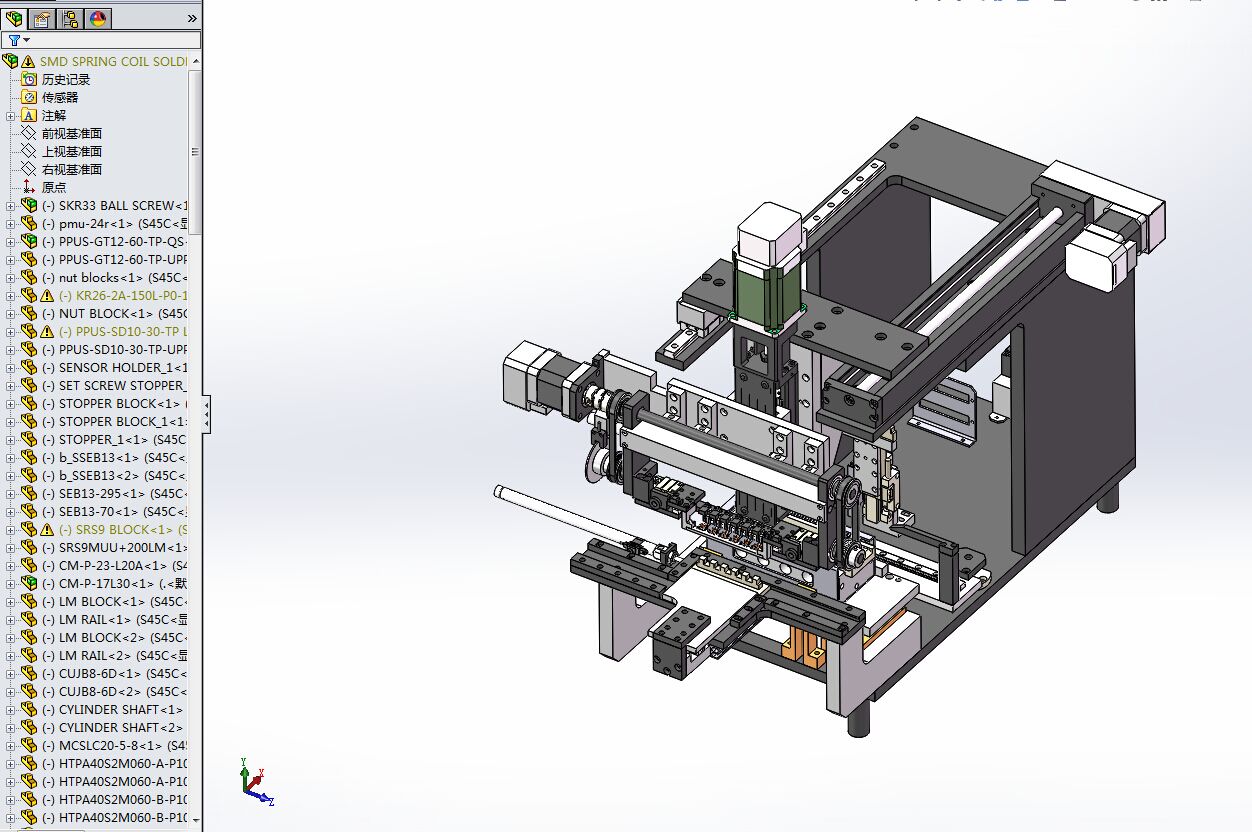Switch to the PropertyManager tab
The height and width of the screenshot is (832, 1252).
[x=42, y=18]
